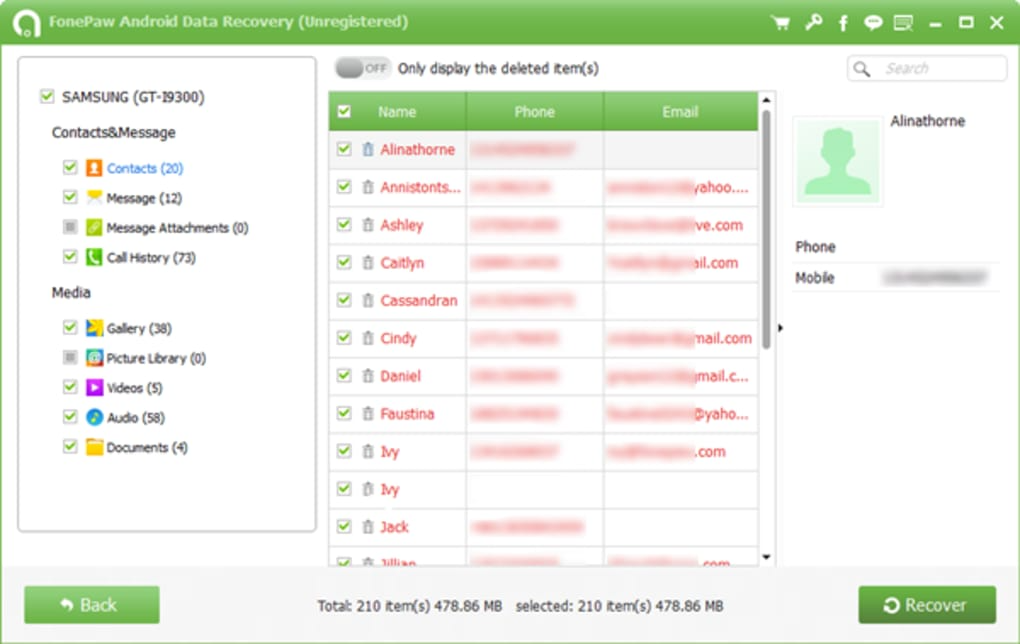Open the shopping cart purchase icon
This screenshot has height=644, width=1020.
779,21
